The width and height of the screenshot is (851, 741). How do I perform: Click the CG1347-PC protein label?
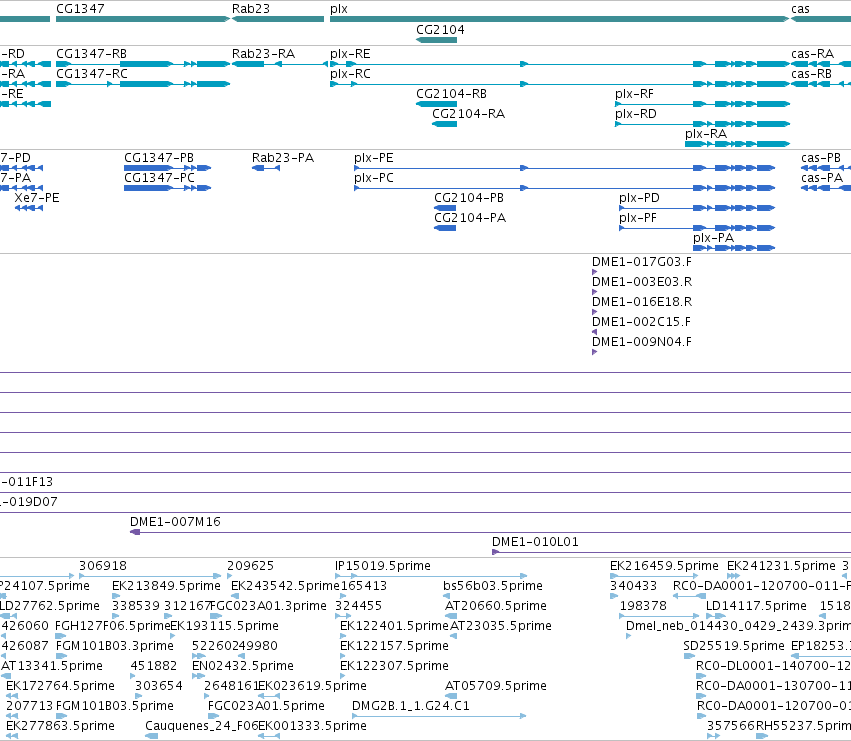click(x=159, y=178)
